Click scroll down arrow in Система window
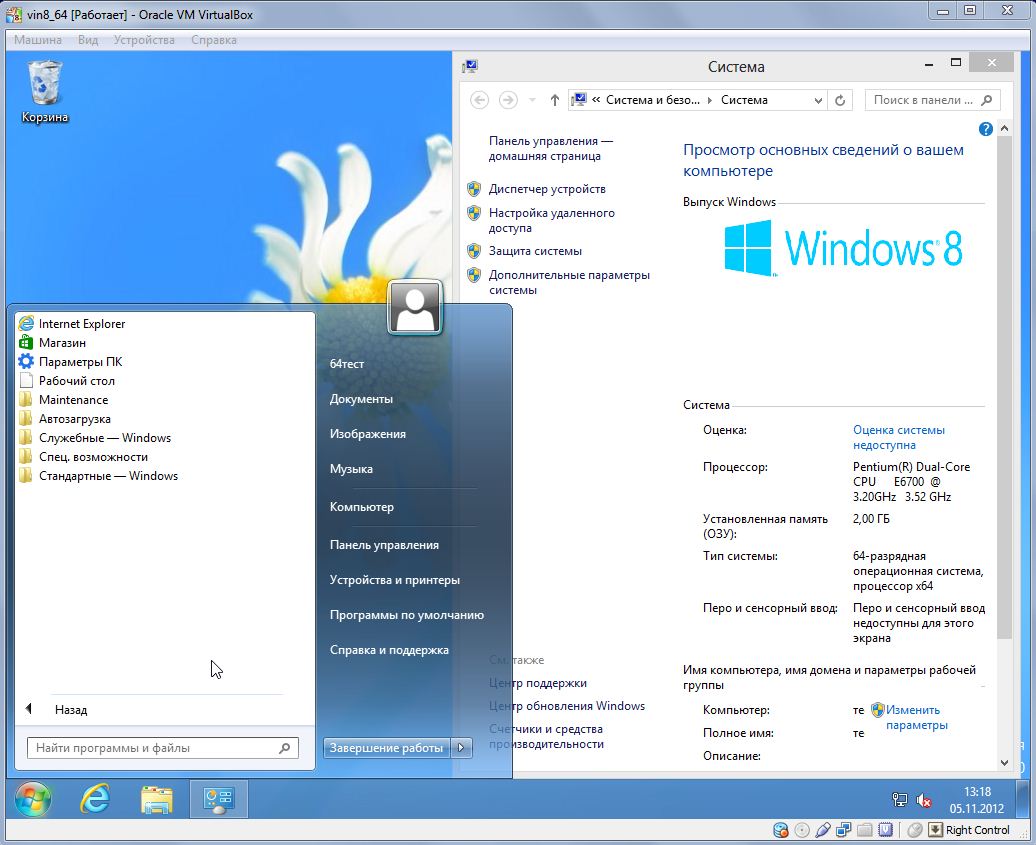The height and width of the screenshot is (845, 1036). click(x=1004, y=763)
